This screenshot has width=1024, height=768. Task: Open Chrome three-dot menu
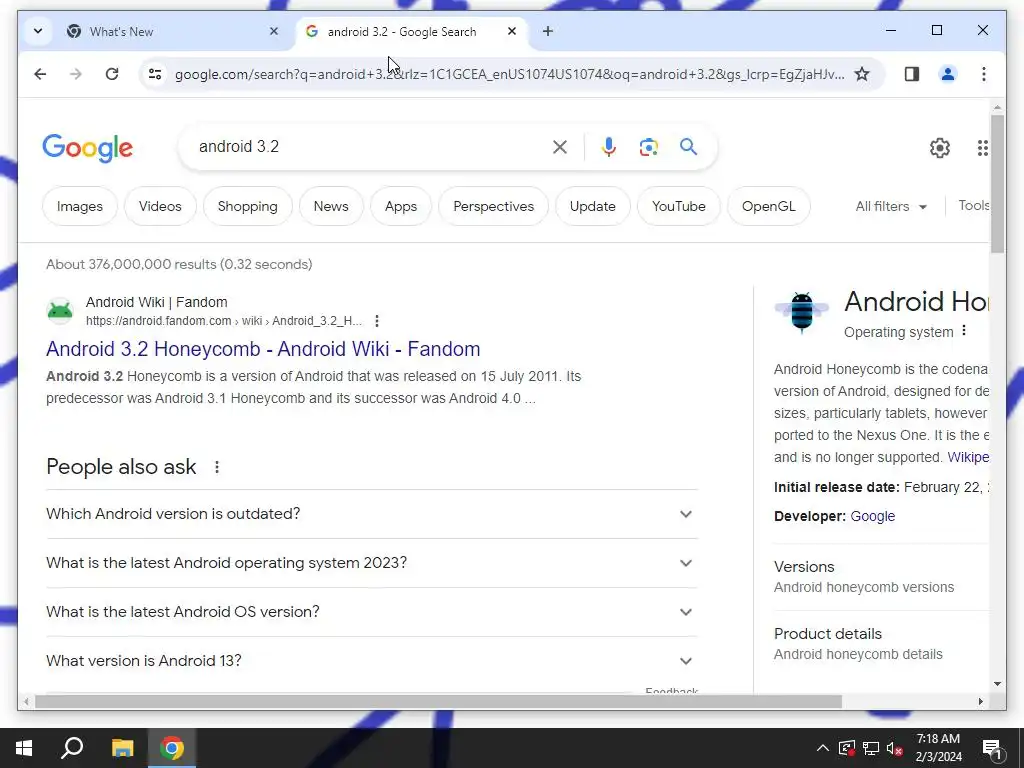984,74
